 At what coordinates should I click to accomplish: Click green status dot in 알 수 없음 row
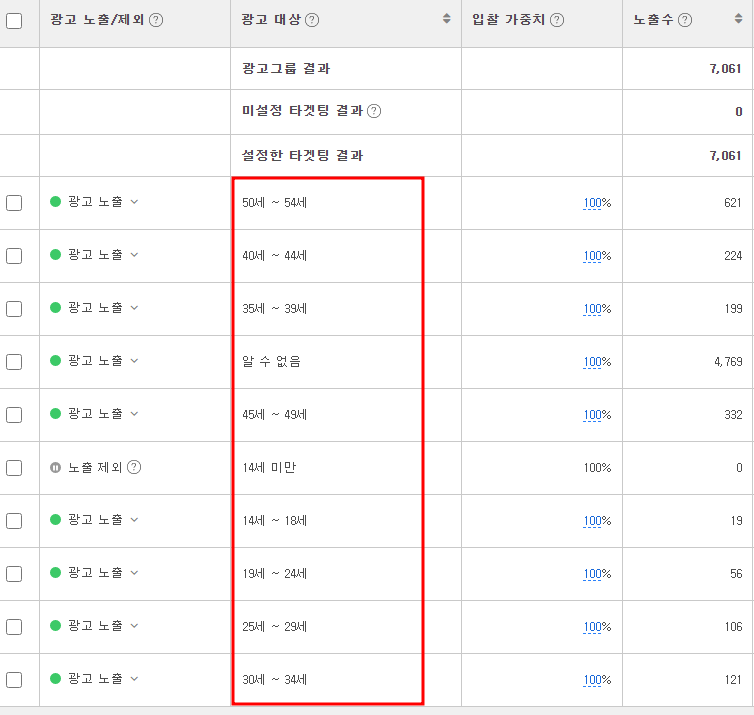(55, 361)
